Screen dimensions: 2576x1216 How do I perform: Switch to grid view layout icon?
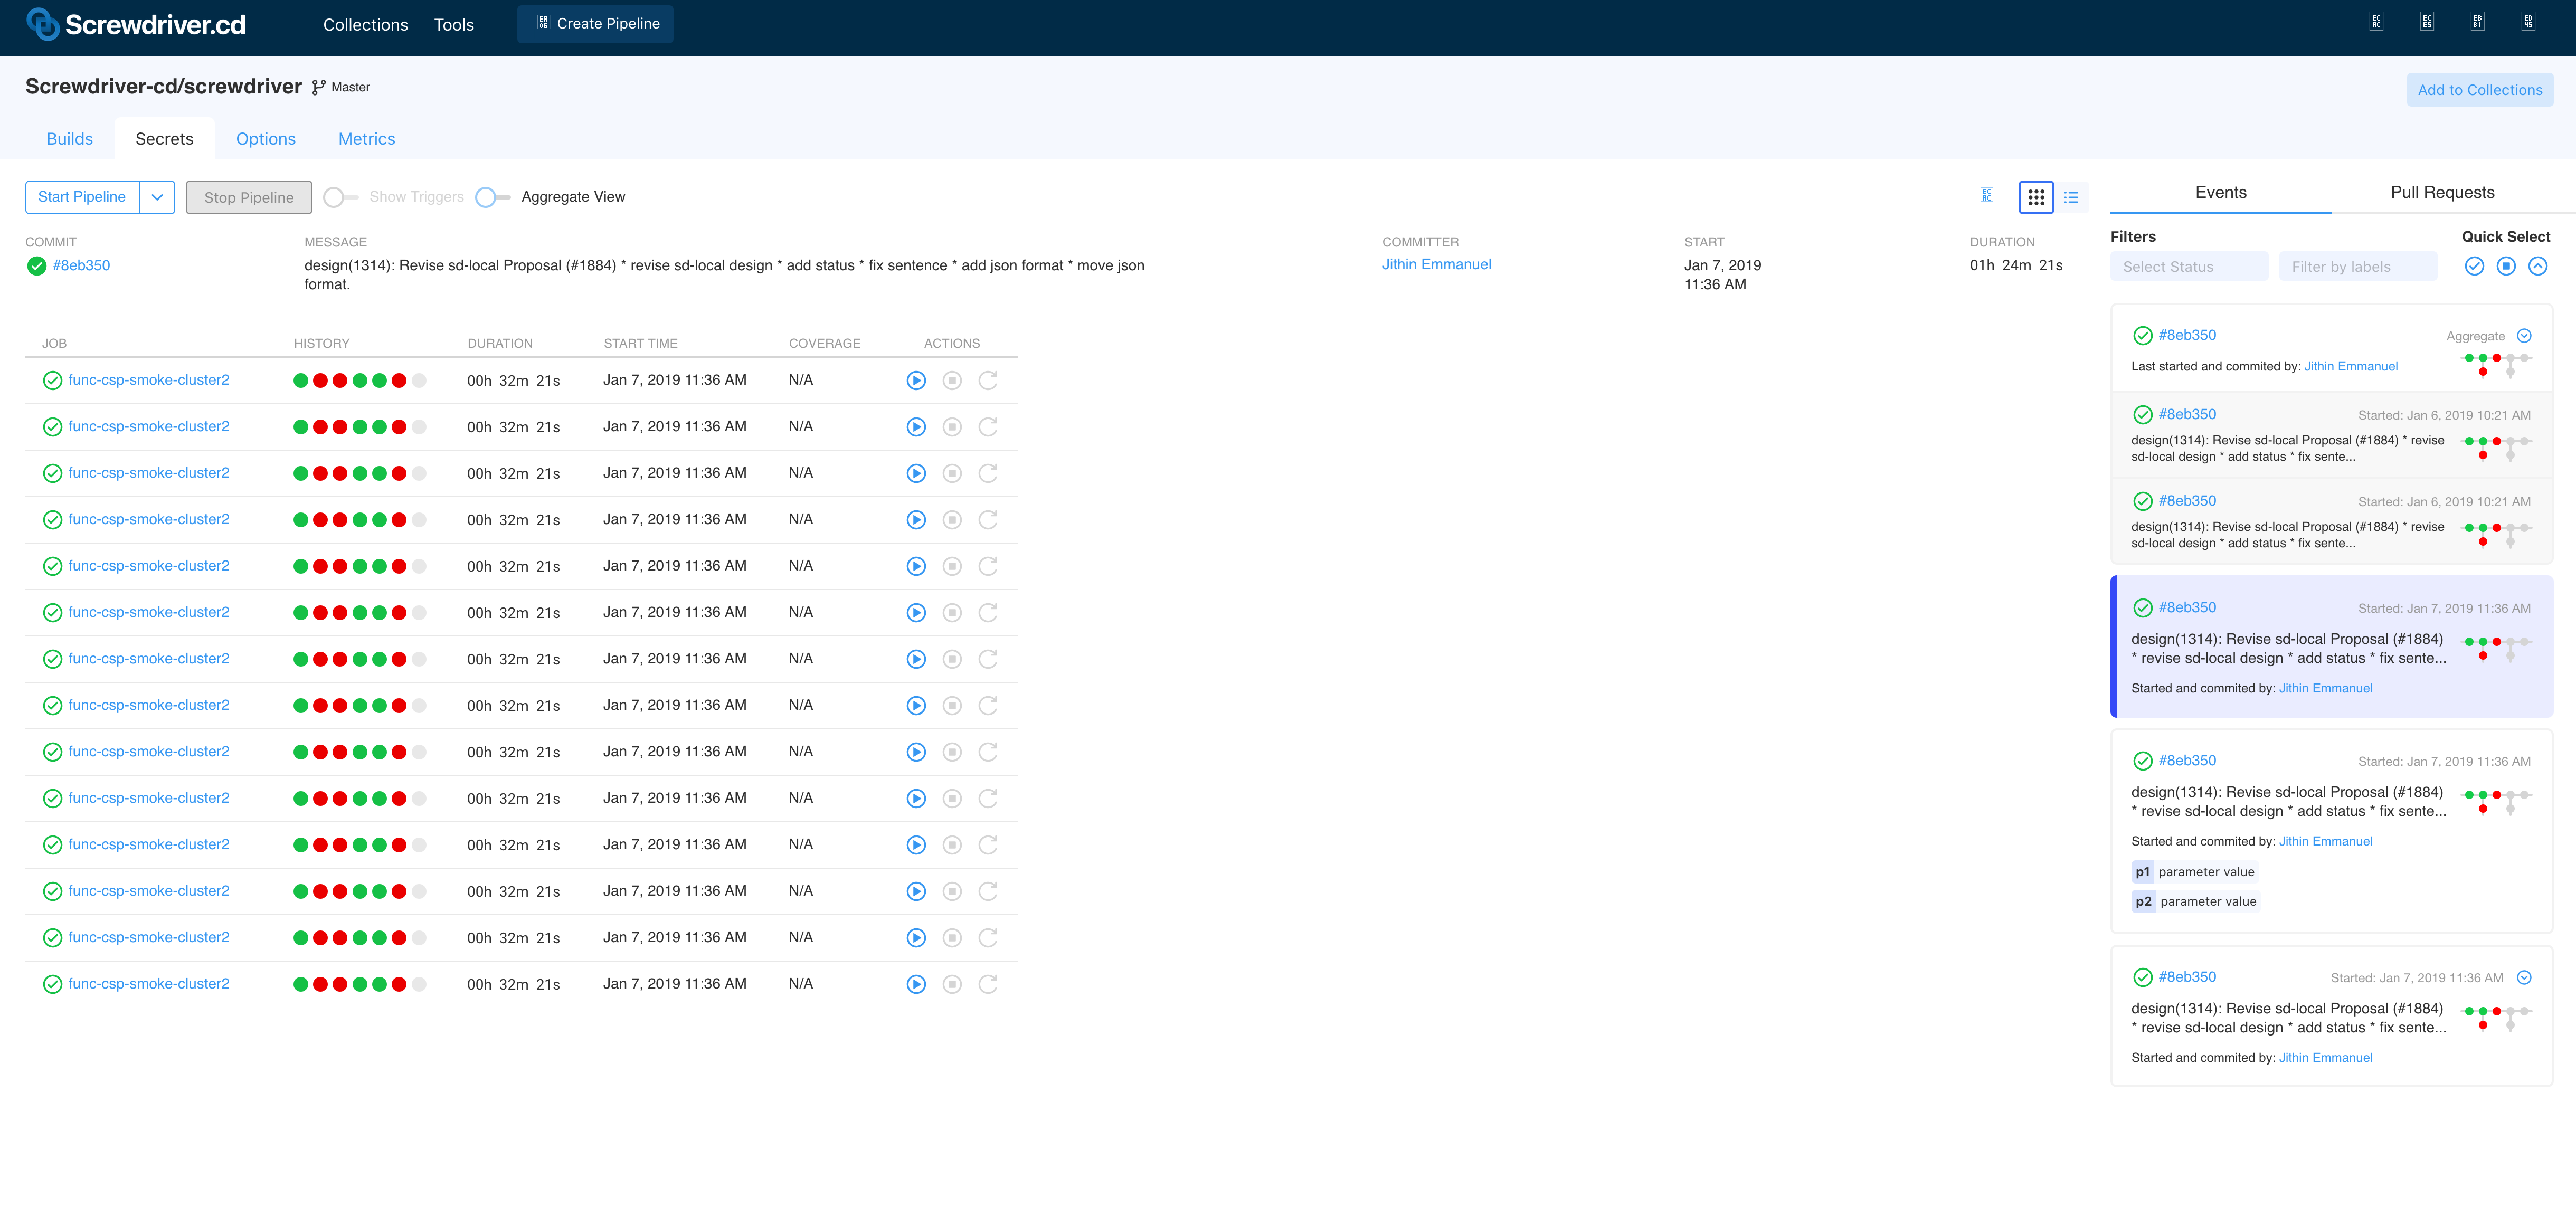pos(2036,197)
